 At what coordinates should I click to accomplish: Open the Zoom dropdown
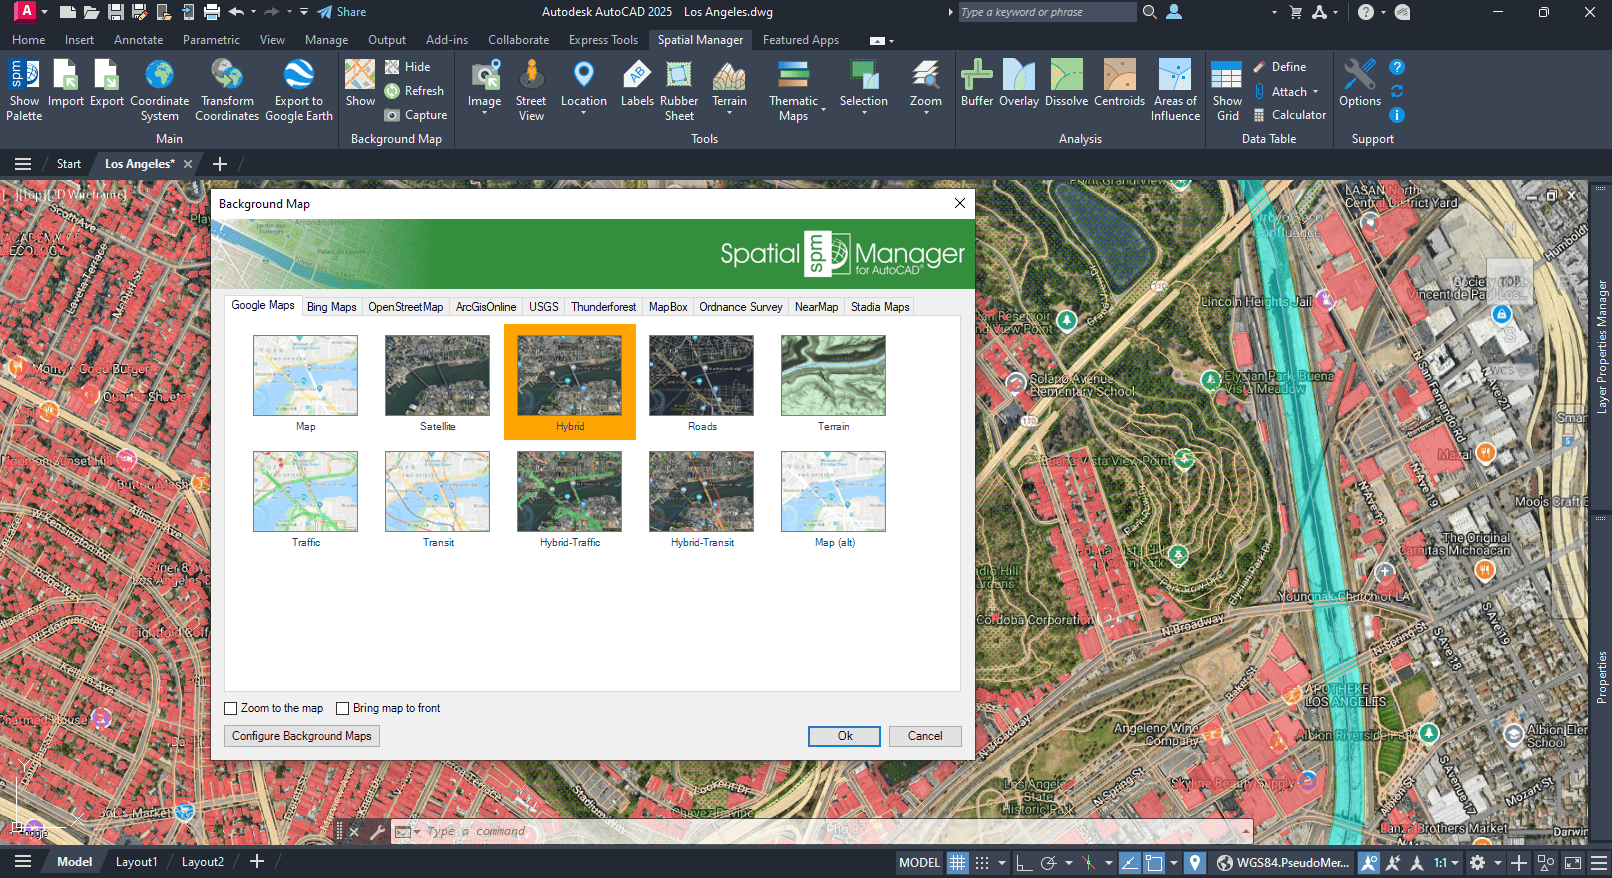pyautogui.click(x=926, y=113)
